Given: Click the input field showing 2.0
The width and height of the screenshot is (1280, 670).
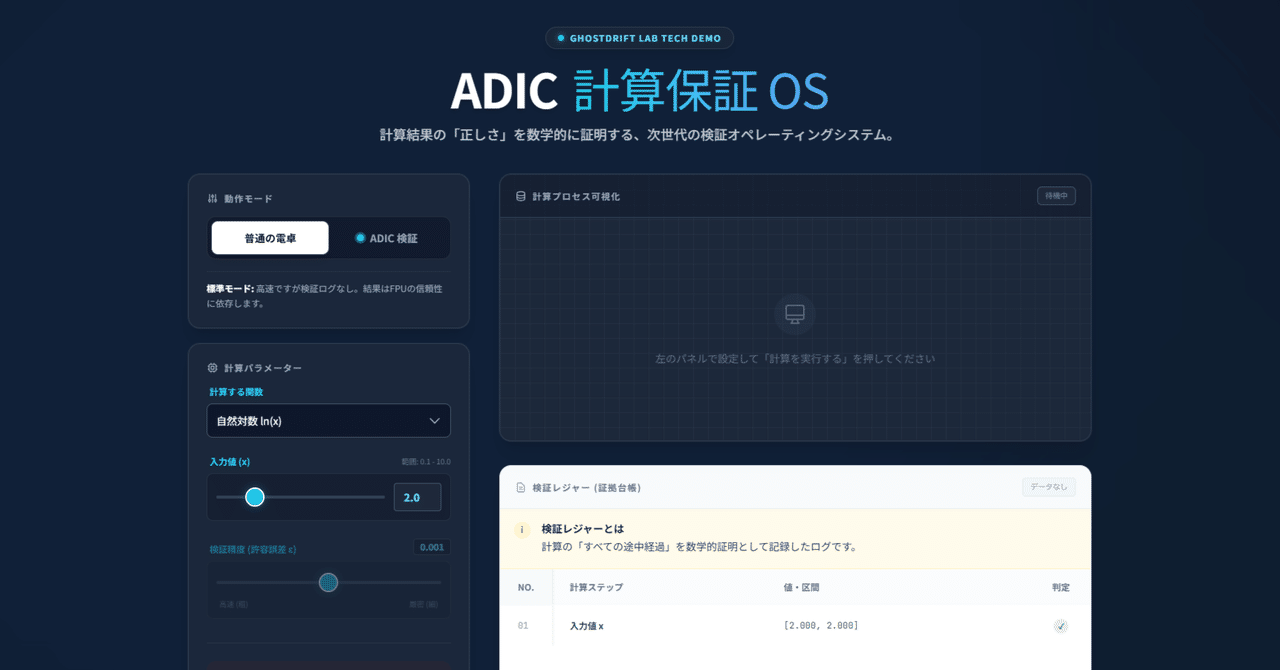Looking at the screenshot, I should tap(417, 496).
